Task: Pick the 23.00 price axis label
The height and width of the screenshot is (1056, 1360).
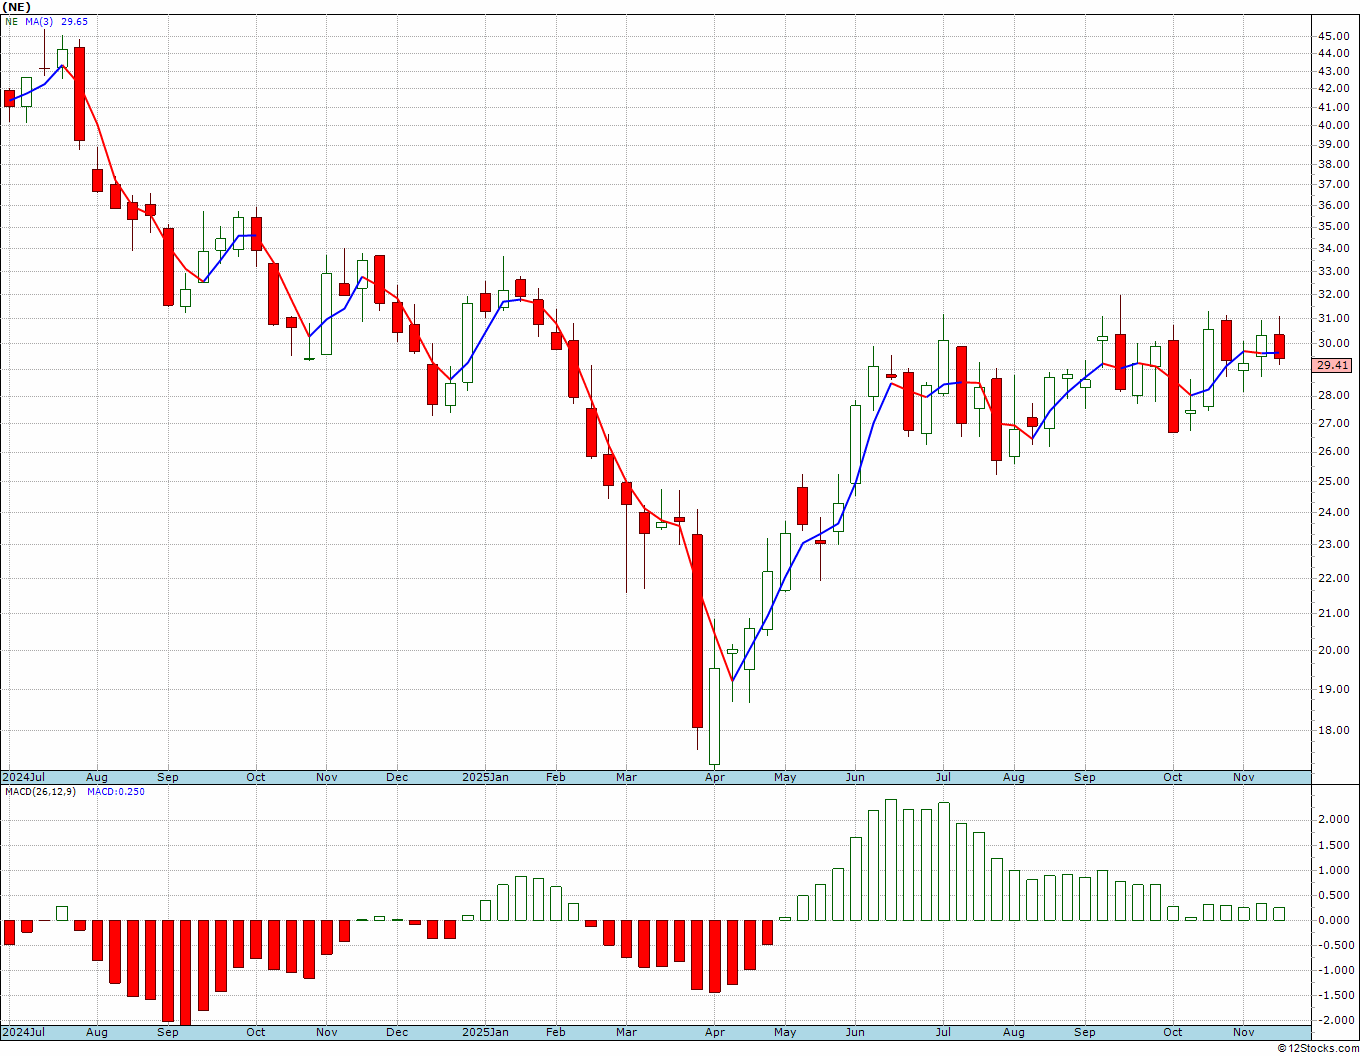Action: pos(1333,544)
